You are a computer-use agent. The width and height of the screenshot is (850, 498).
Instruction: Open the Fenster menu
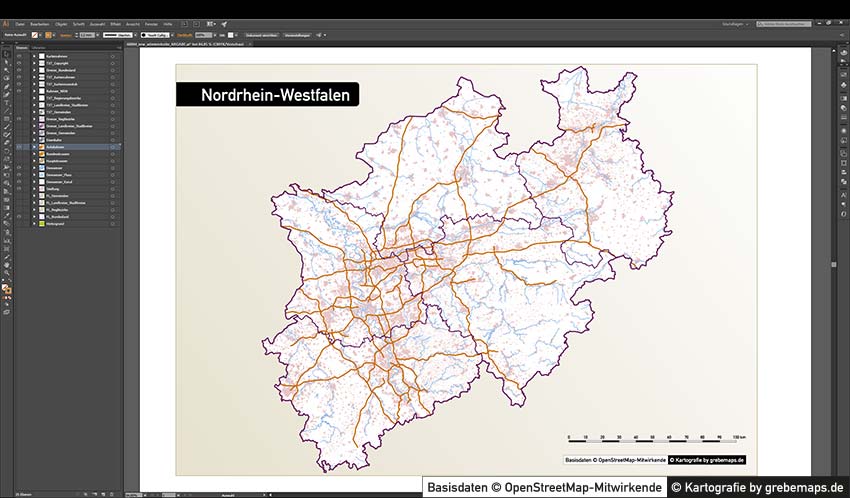[x=150, y=23]
